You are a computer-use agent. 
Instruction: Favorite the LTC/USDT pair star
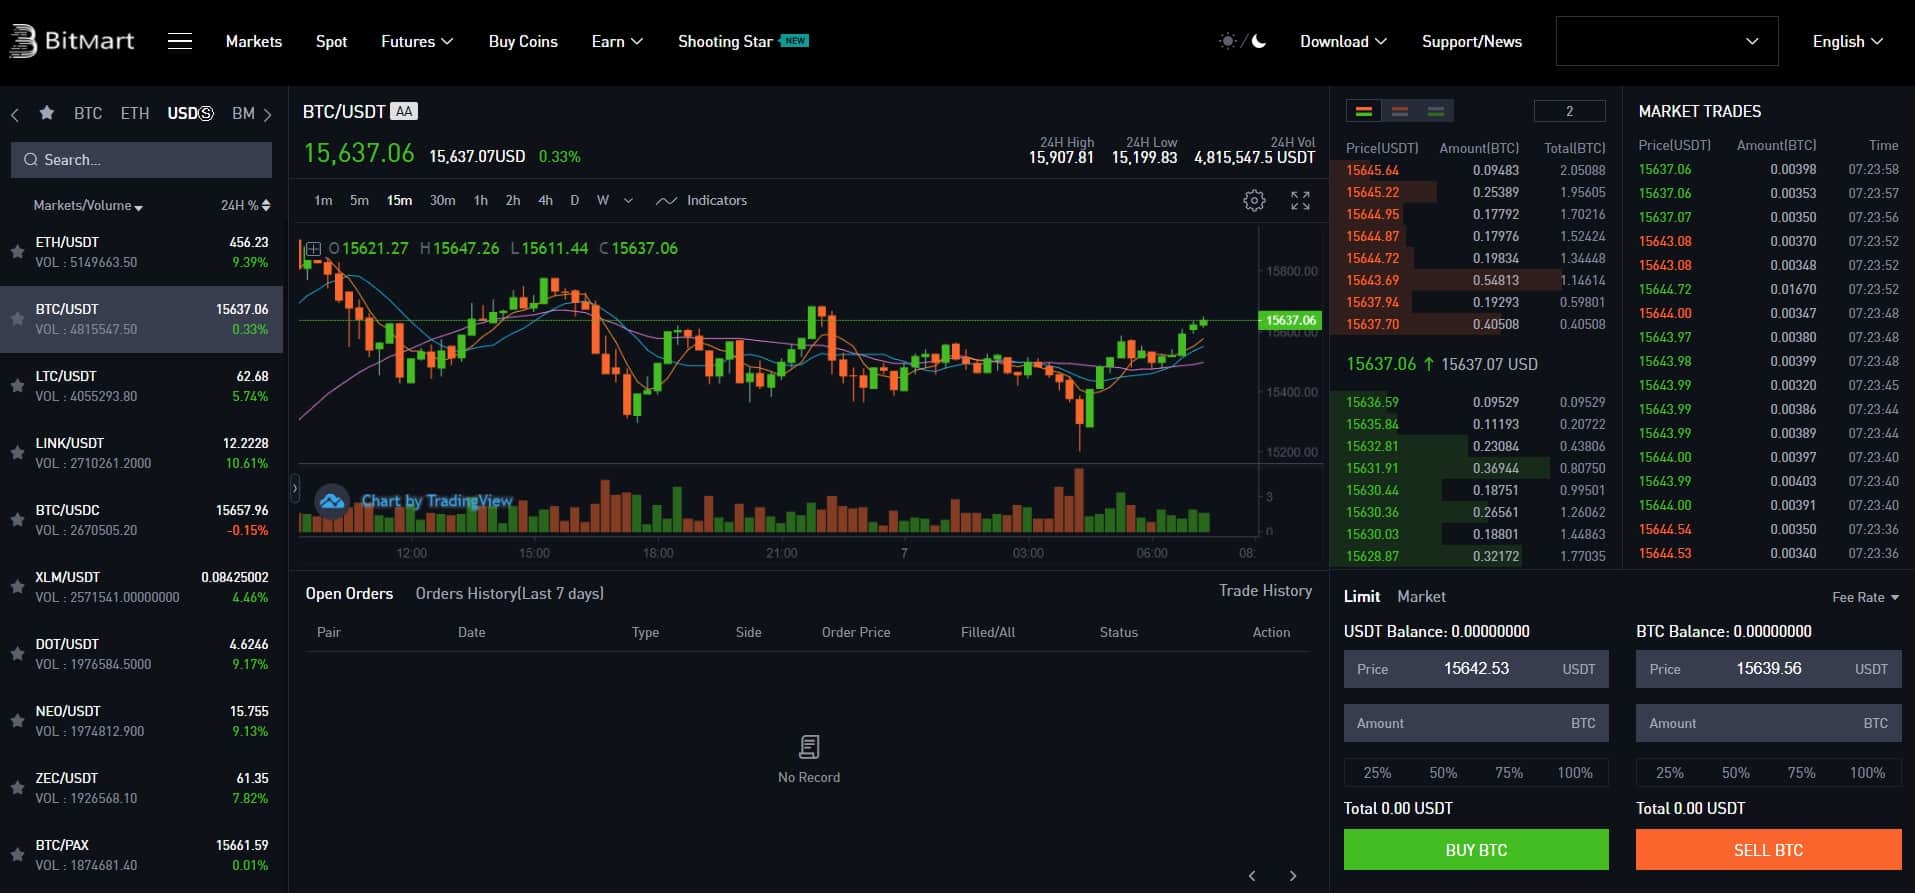tap(17, 386)
